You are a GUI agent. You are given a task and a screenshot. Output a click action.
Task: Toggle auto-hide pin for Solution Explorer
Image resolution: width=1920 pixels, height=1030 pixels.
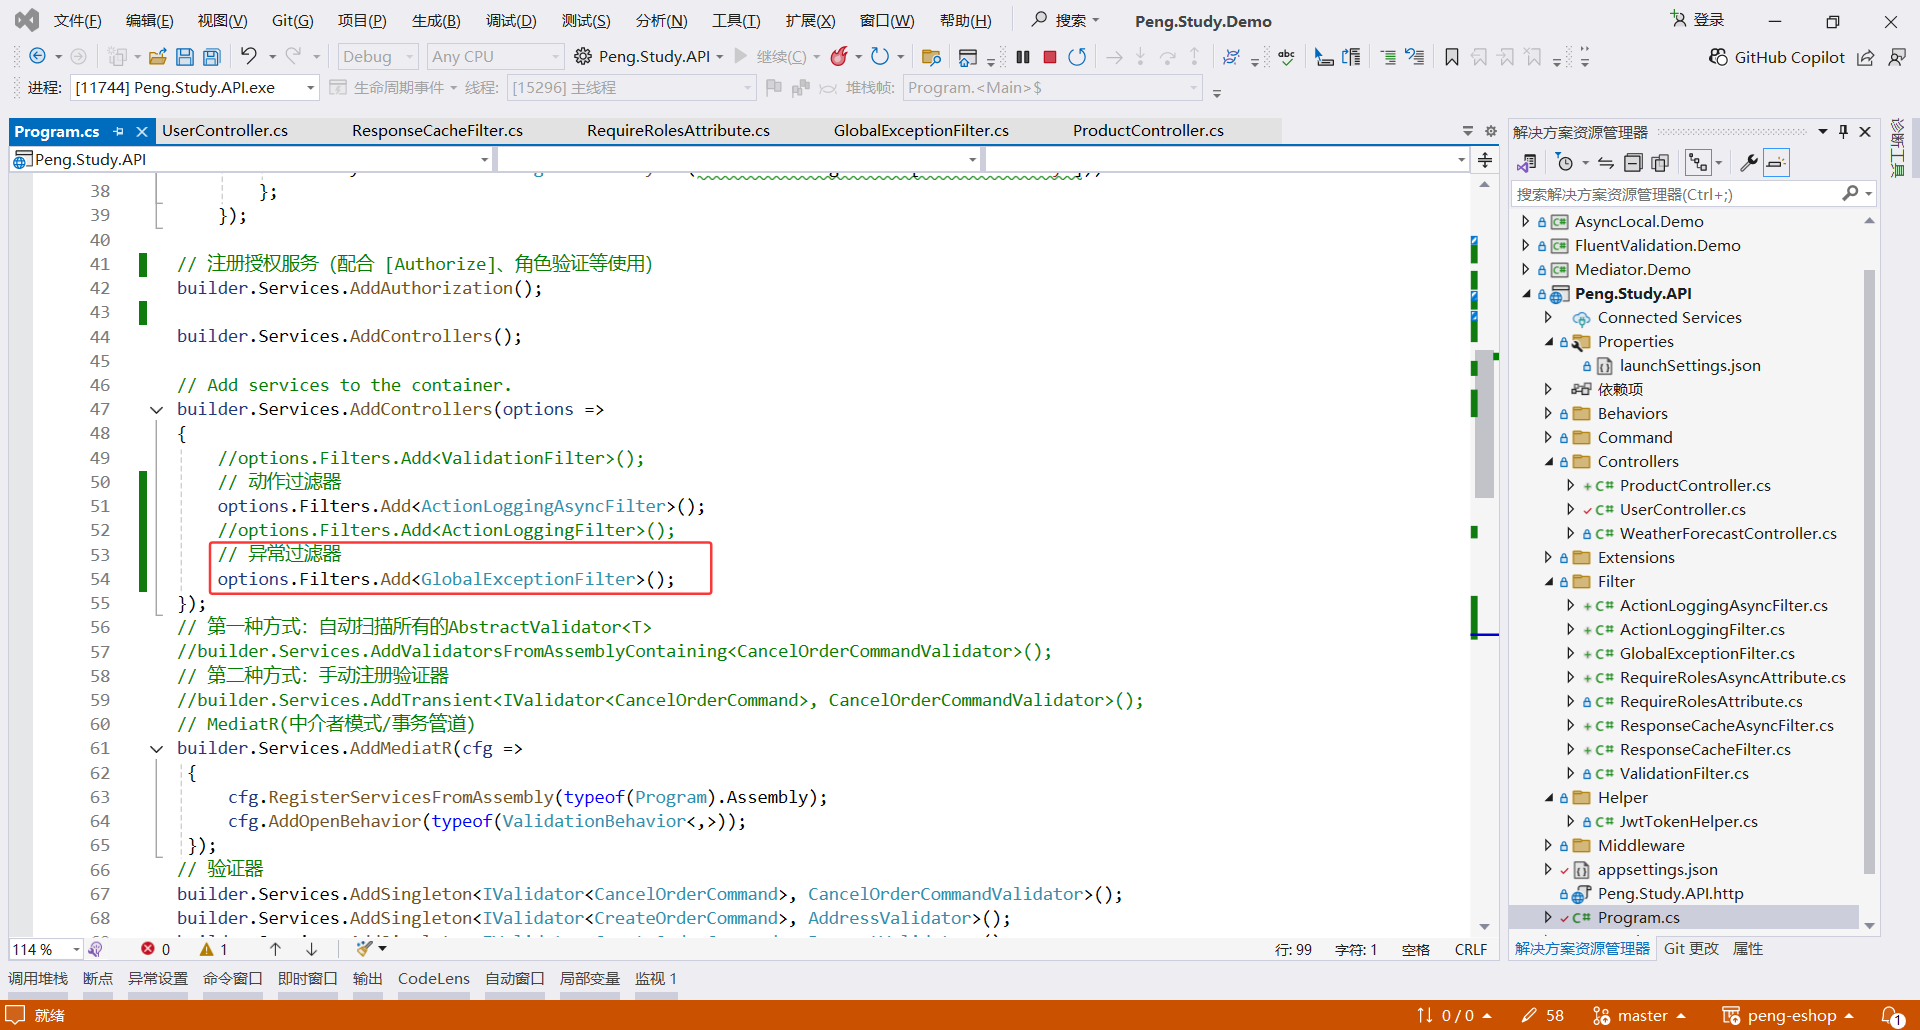(x=1843, y=131)
